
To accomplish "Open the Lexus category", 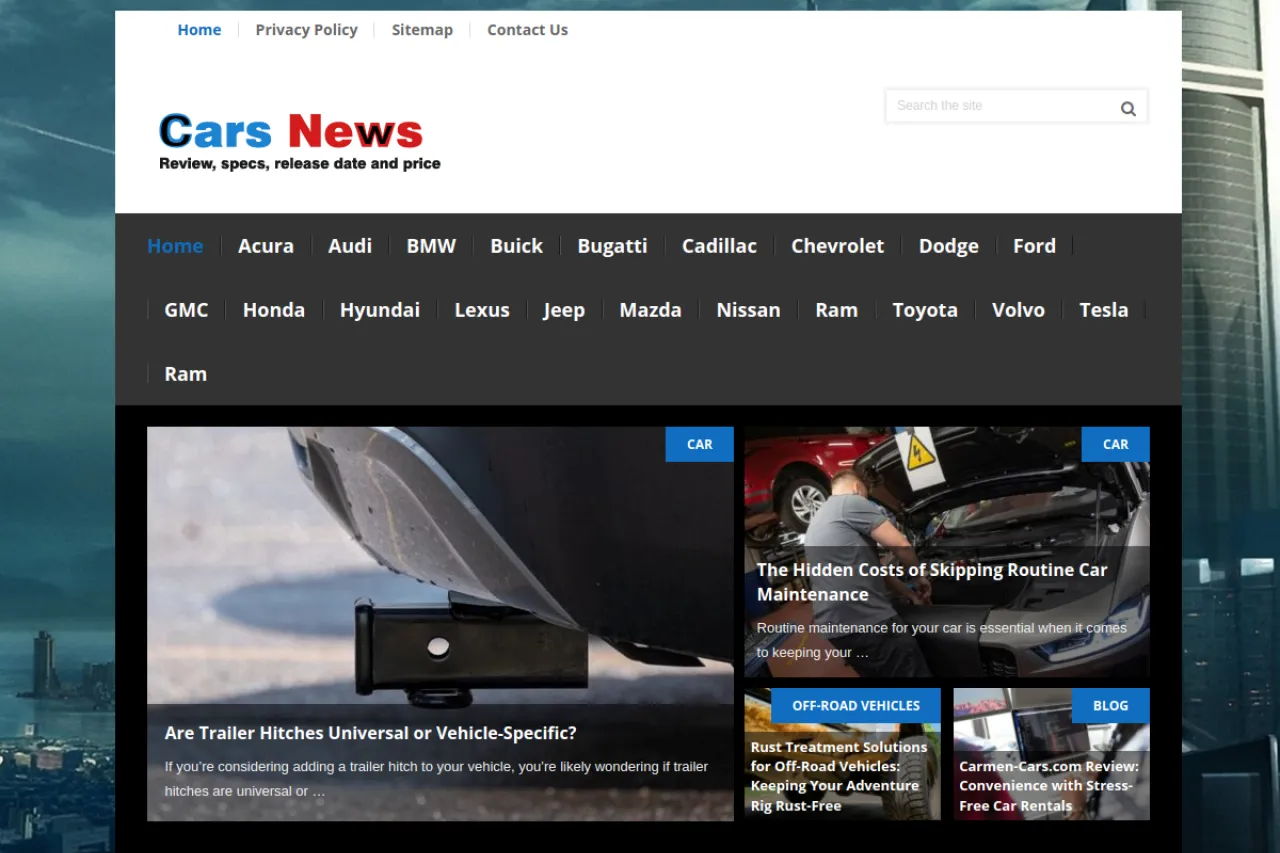I will (482, 310).
